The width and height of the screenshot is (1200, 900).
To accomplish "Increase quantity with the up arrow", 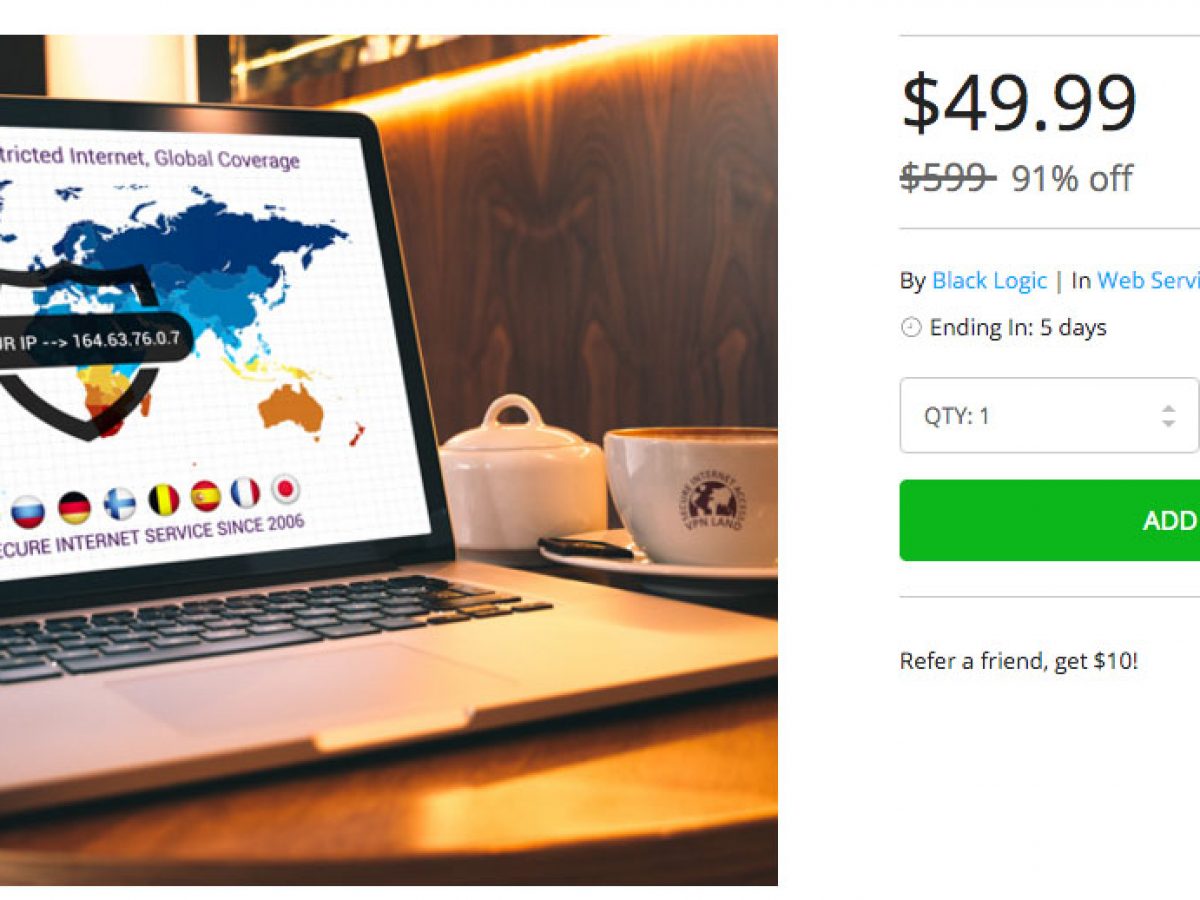I will pyautogui.click(x=1168, y=407).
